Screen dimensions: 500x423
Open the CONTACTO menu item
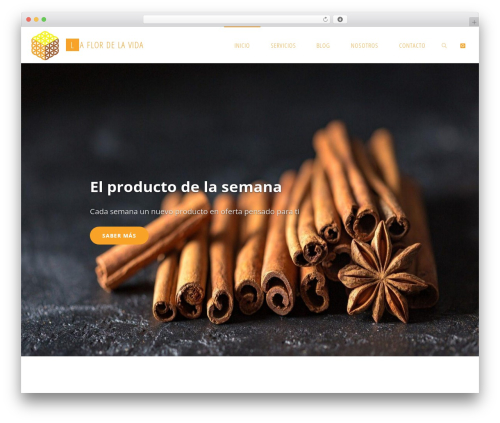click(412, 46)
